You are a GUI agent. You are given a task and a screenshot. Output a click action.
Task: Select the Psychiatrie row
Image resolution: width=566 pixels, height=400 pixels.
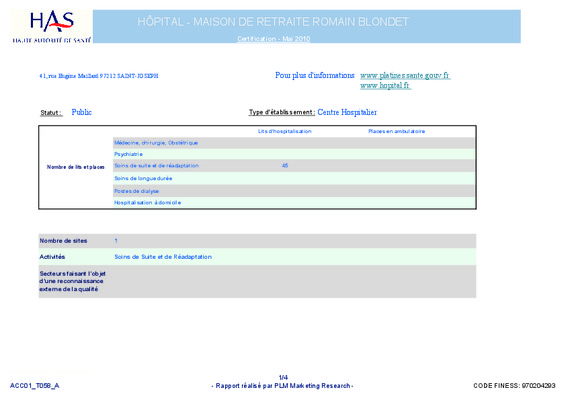(294, 154)
